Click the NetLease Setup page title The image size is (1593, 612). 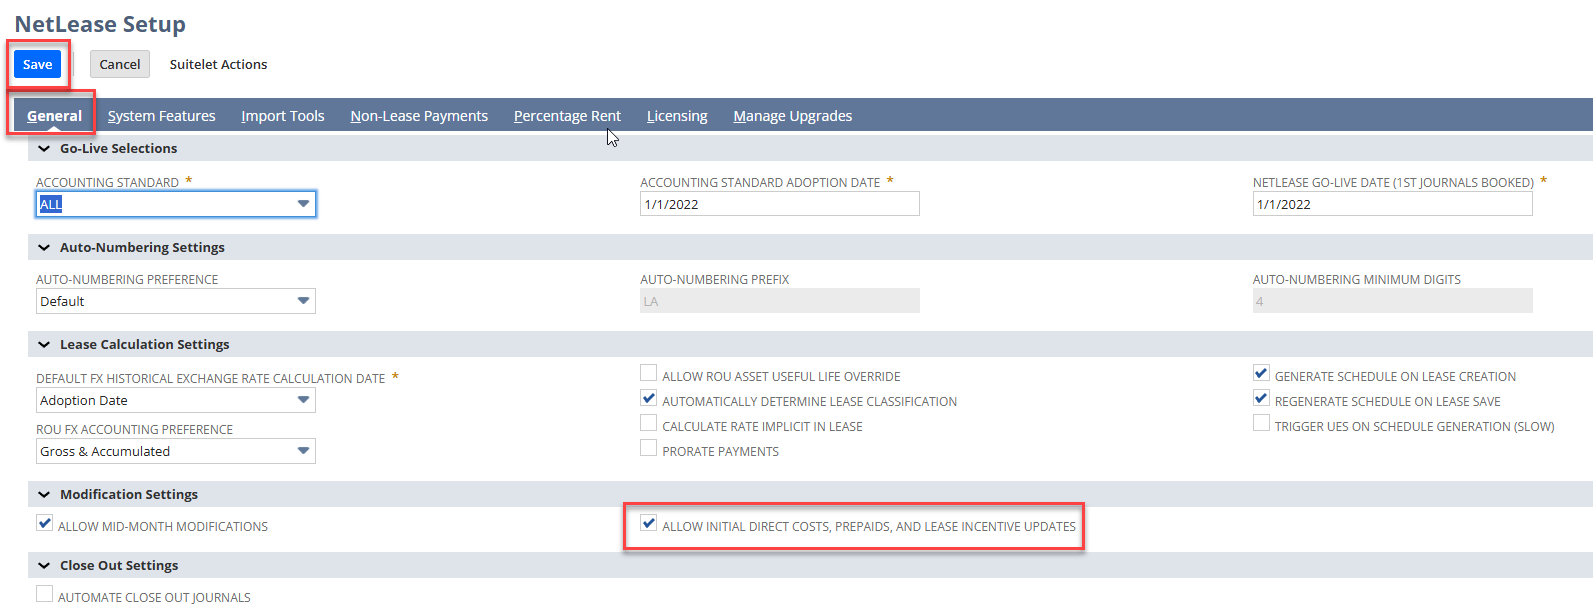coord(100,24)
